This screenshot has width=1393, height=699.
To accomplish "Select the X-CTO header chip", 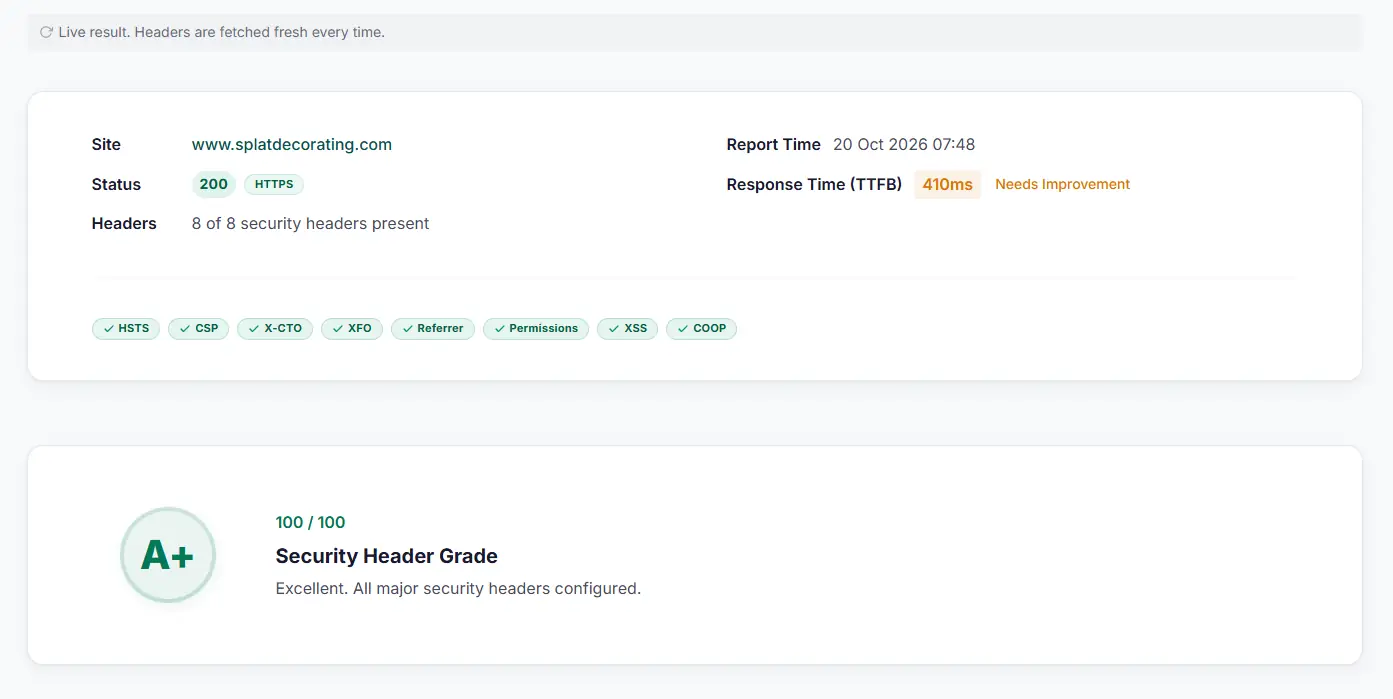I will 275,328.
